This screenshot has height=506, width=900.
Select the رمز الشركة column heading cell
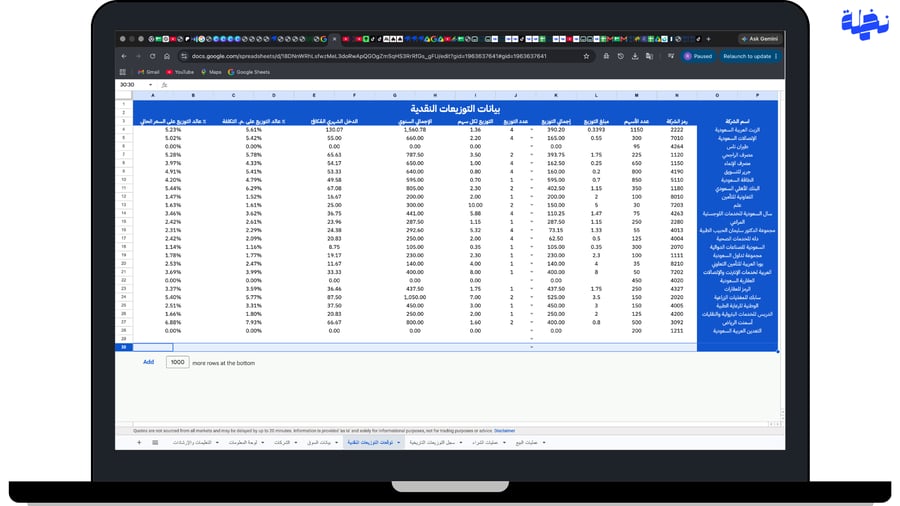[677, 121]
